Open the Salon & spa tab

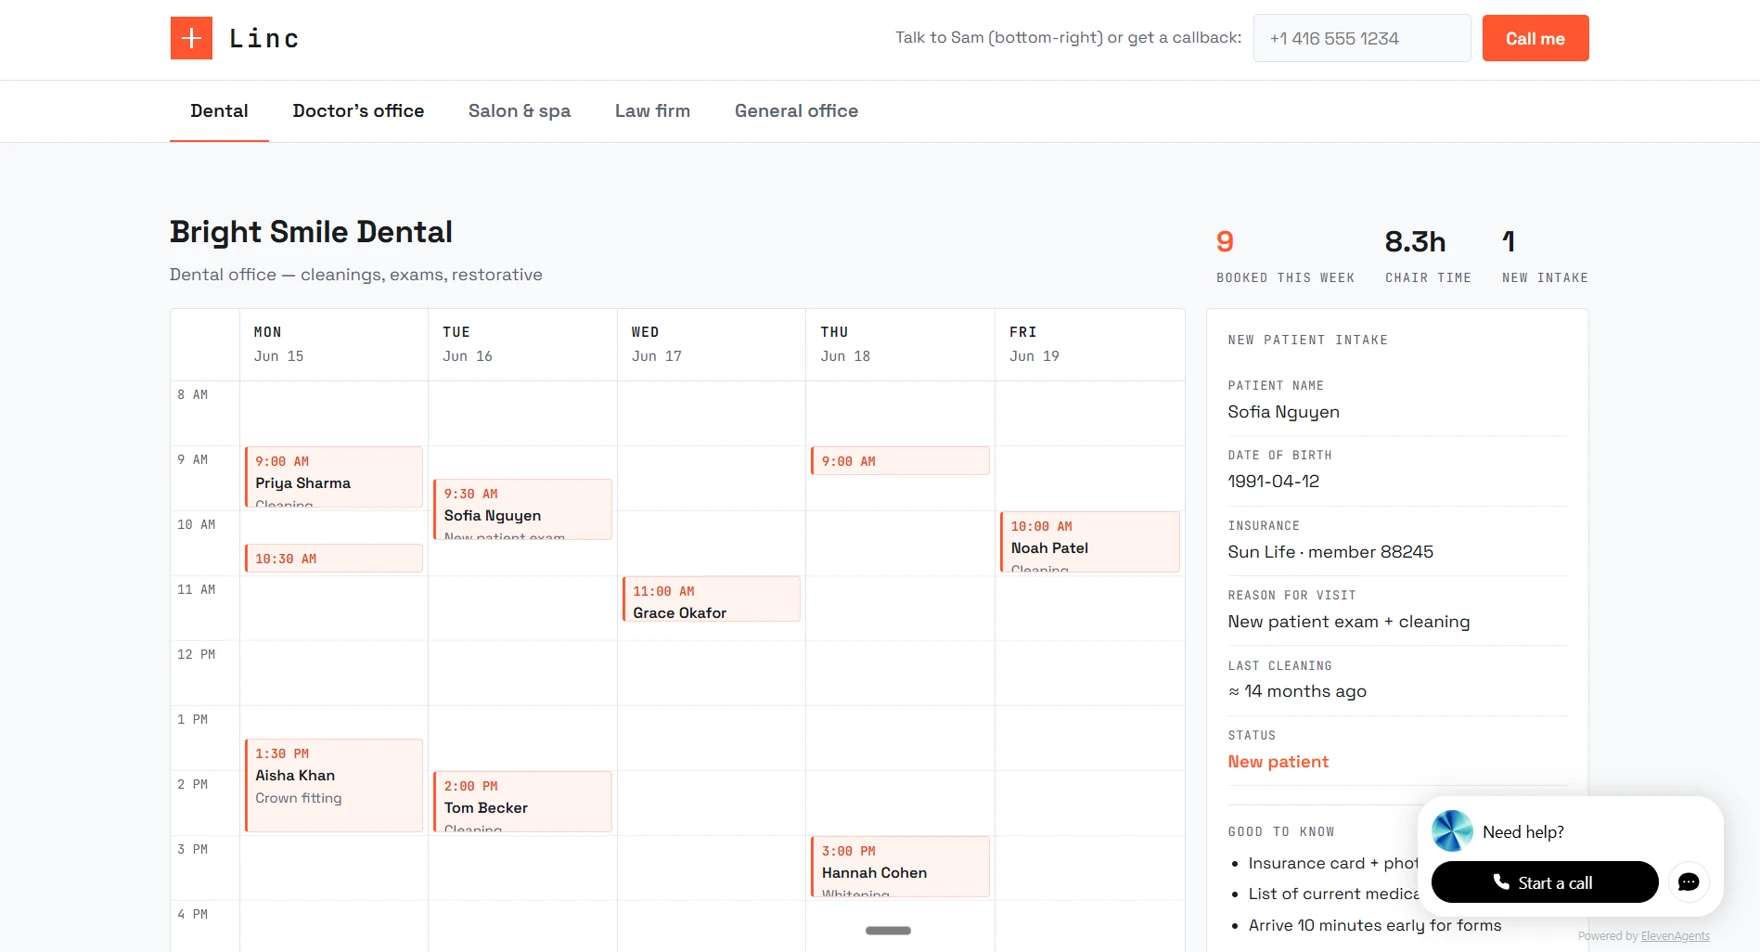(x=519, y=111)
